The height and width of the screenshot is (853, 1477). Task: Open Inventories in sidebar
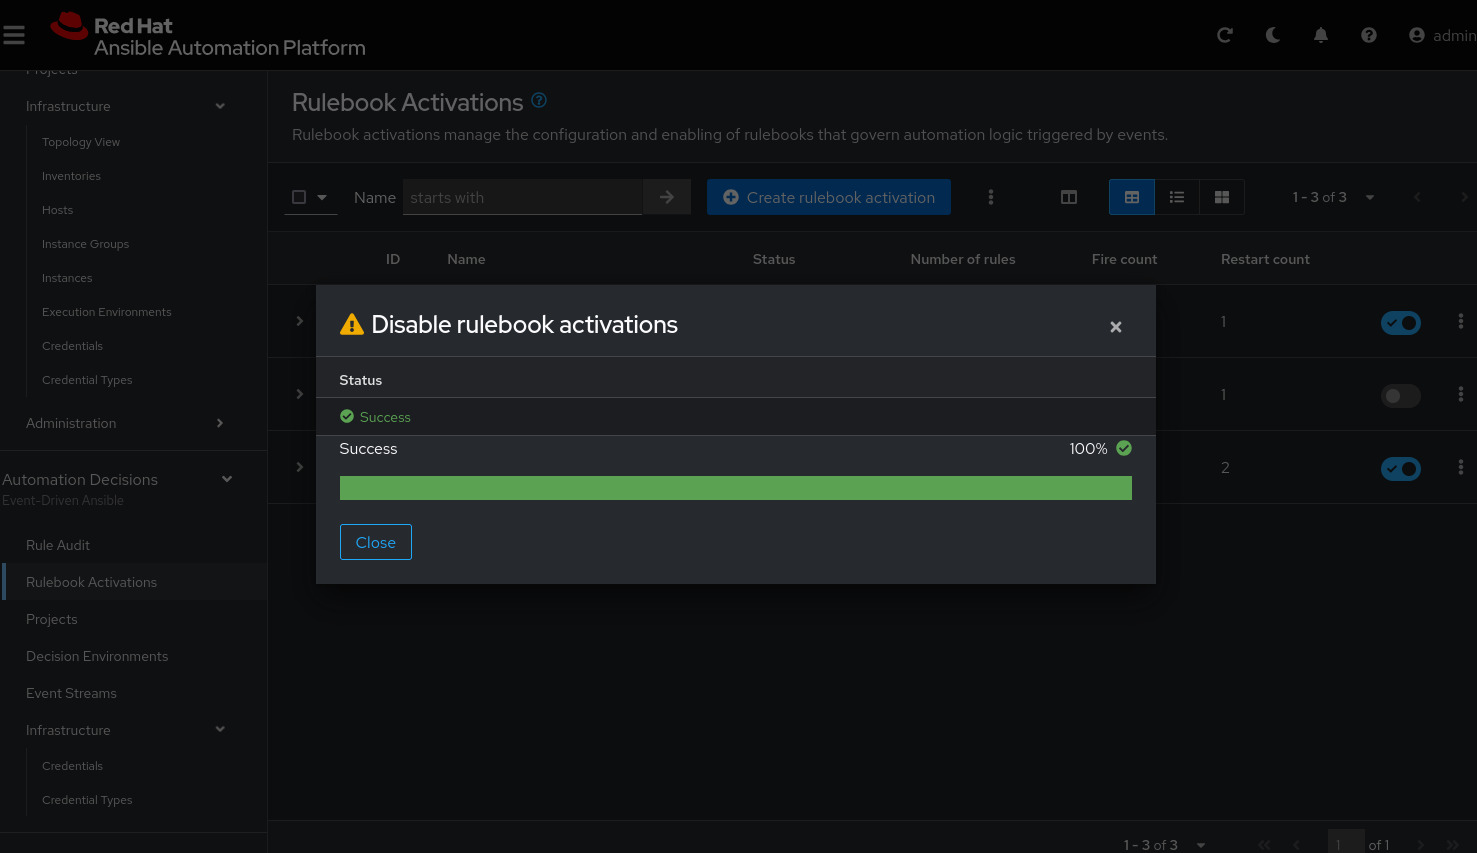click(x=71, y=176)
